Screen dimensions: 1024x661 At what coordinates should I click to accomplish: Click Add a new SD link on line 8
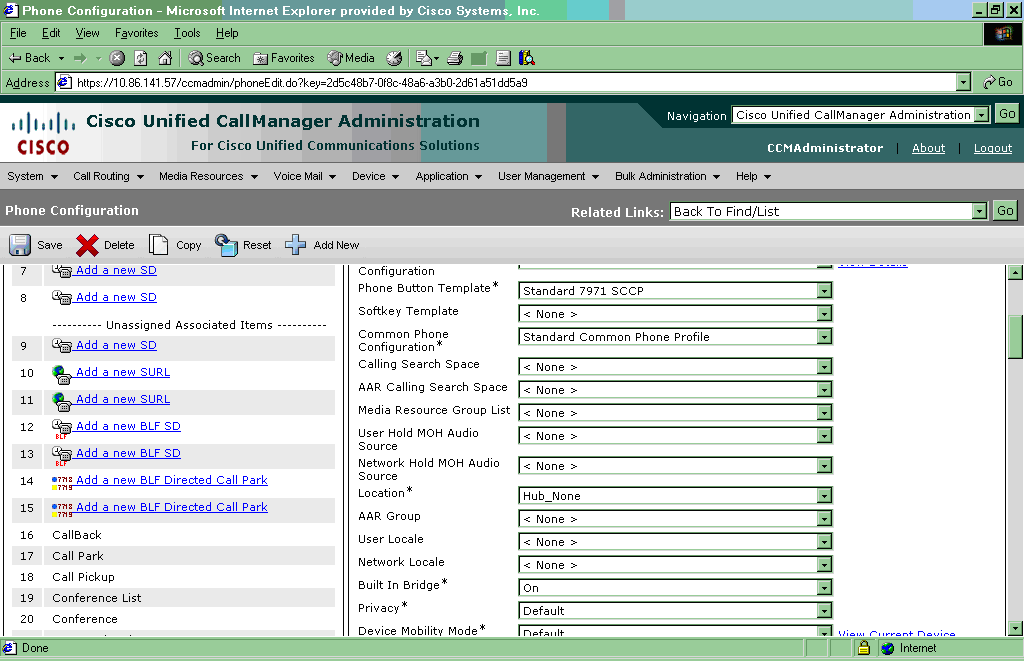[116, 297]
